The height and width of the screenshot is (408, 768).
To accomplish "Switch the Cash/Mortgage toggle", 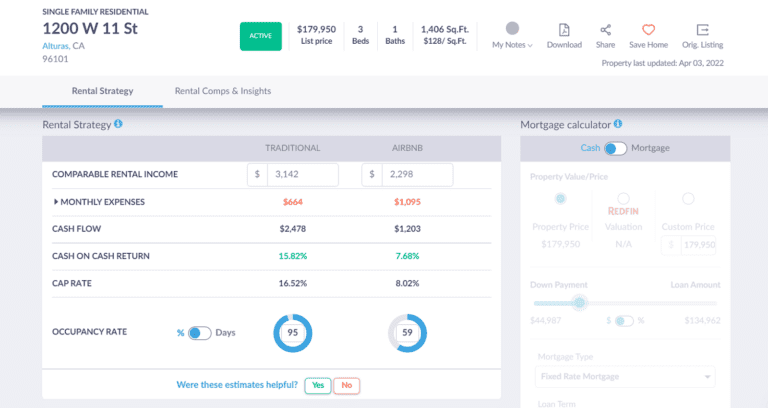I will [615, 148].
